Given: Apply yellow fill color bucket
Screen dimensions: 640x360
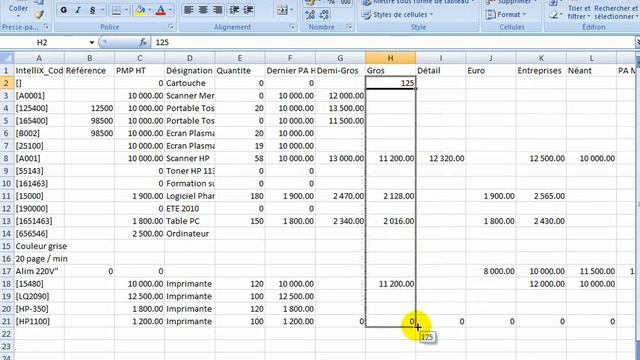Looking at the screenshot, I should coord(140,10).
